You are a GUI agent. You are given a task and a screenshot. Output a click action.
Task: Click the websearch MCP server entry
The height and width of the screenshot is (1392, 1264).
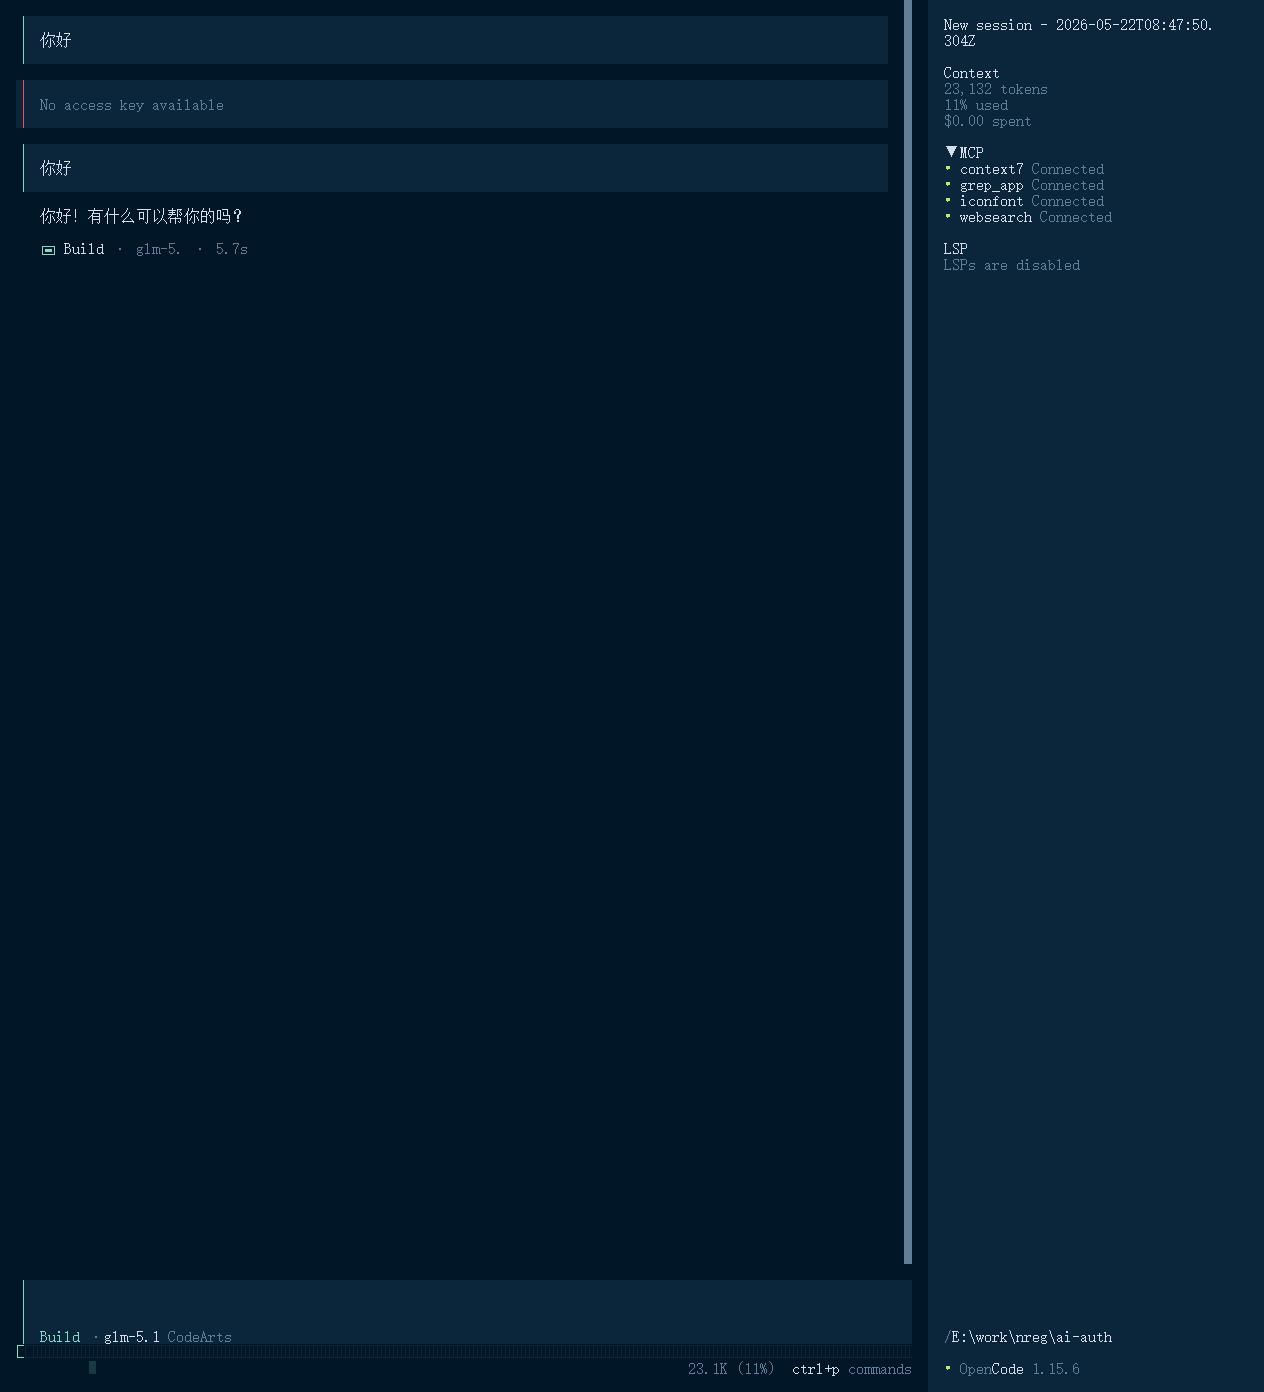pos(1036,217)
